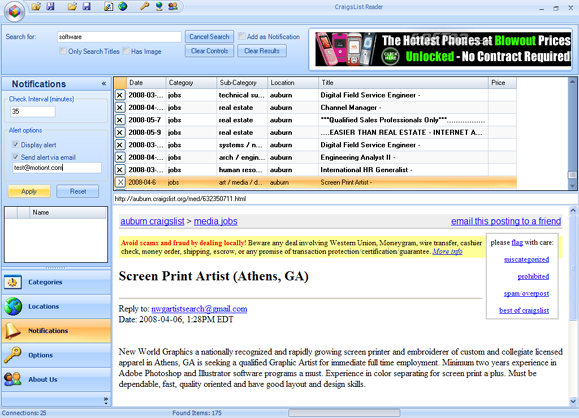Viewport: 579px width, 418px height.
Task: Sort results by the Date column header
Action: [146, 83]
